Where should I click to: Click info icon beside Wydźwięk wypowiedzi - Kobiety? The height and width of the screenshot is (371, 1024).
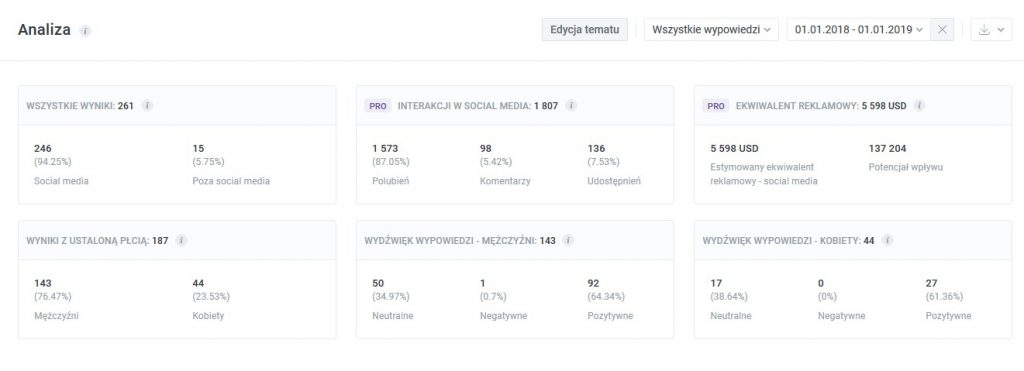point(888,240)
